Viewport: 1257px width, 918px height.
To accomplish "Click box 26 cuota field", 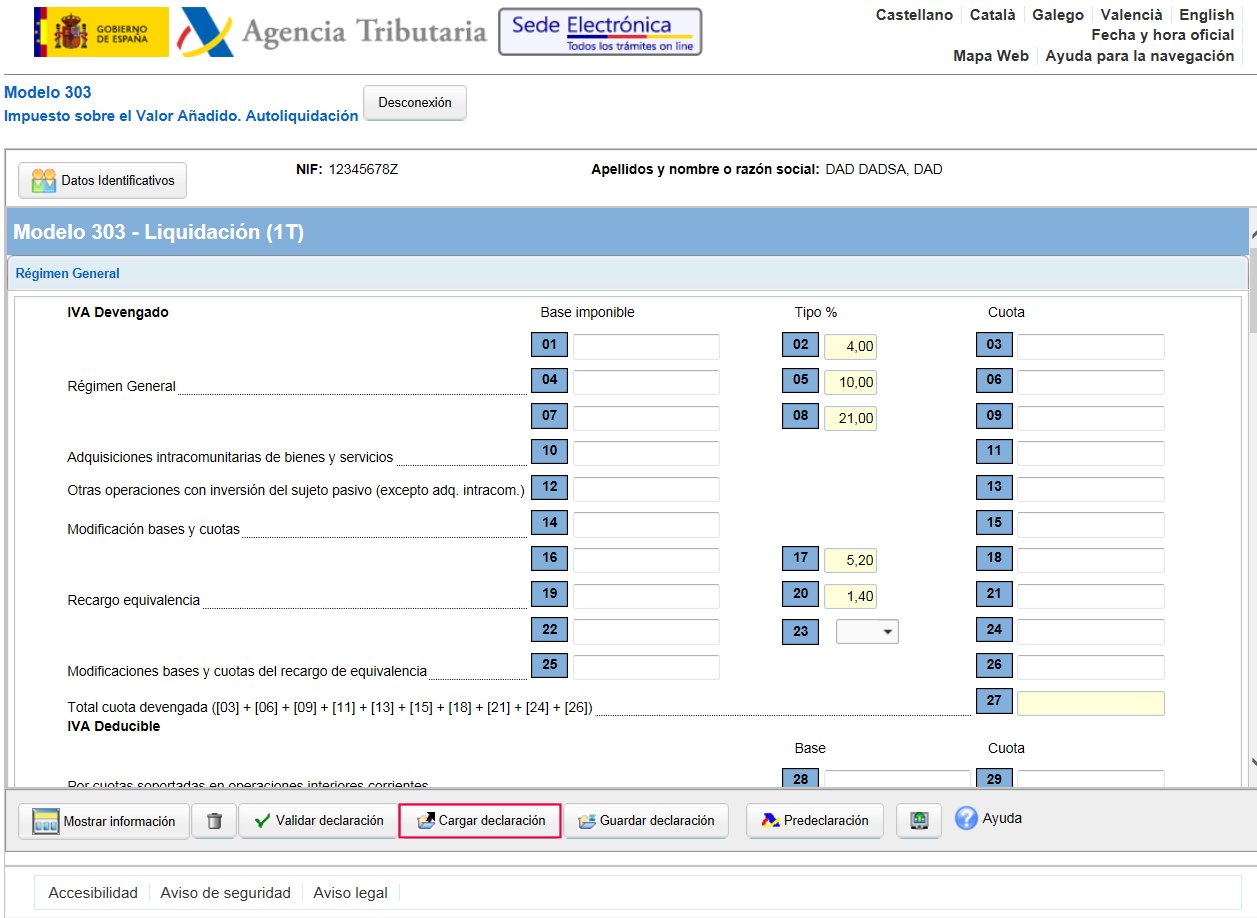I will point(1091,667).
